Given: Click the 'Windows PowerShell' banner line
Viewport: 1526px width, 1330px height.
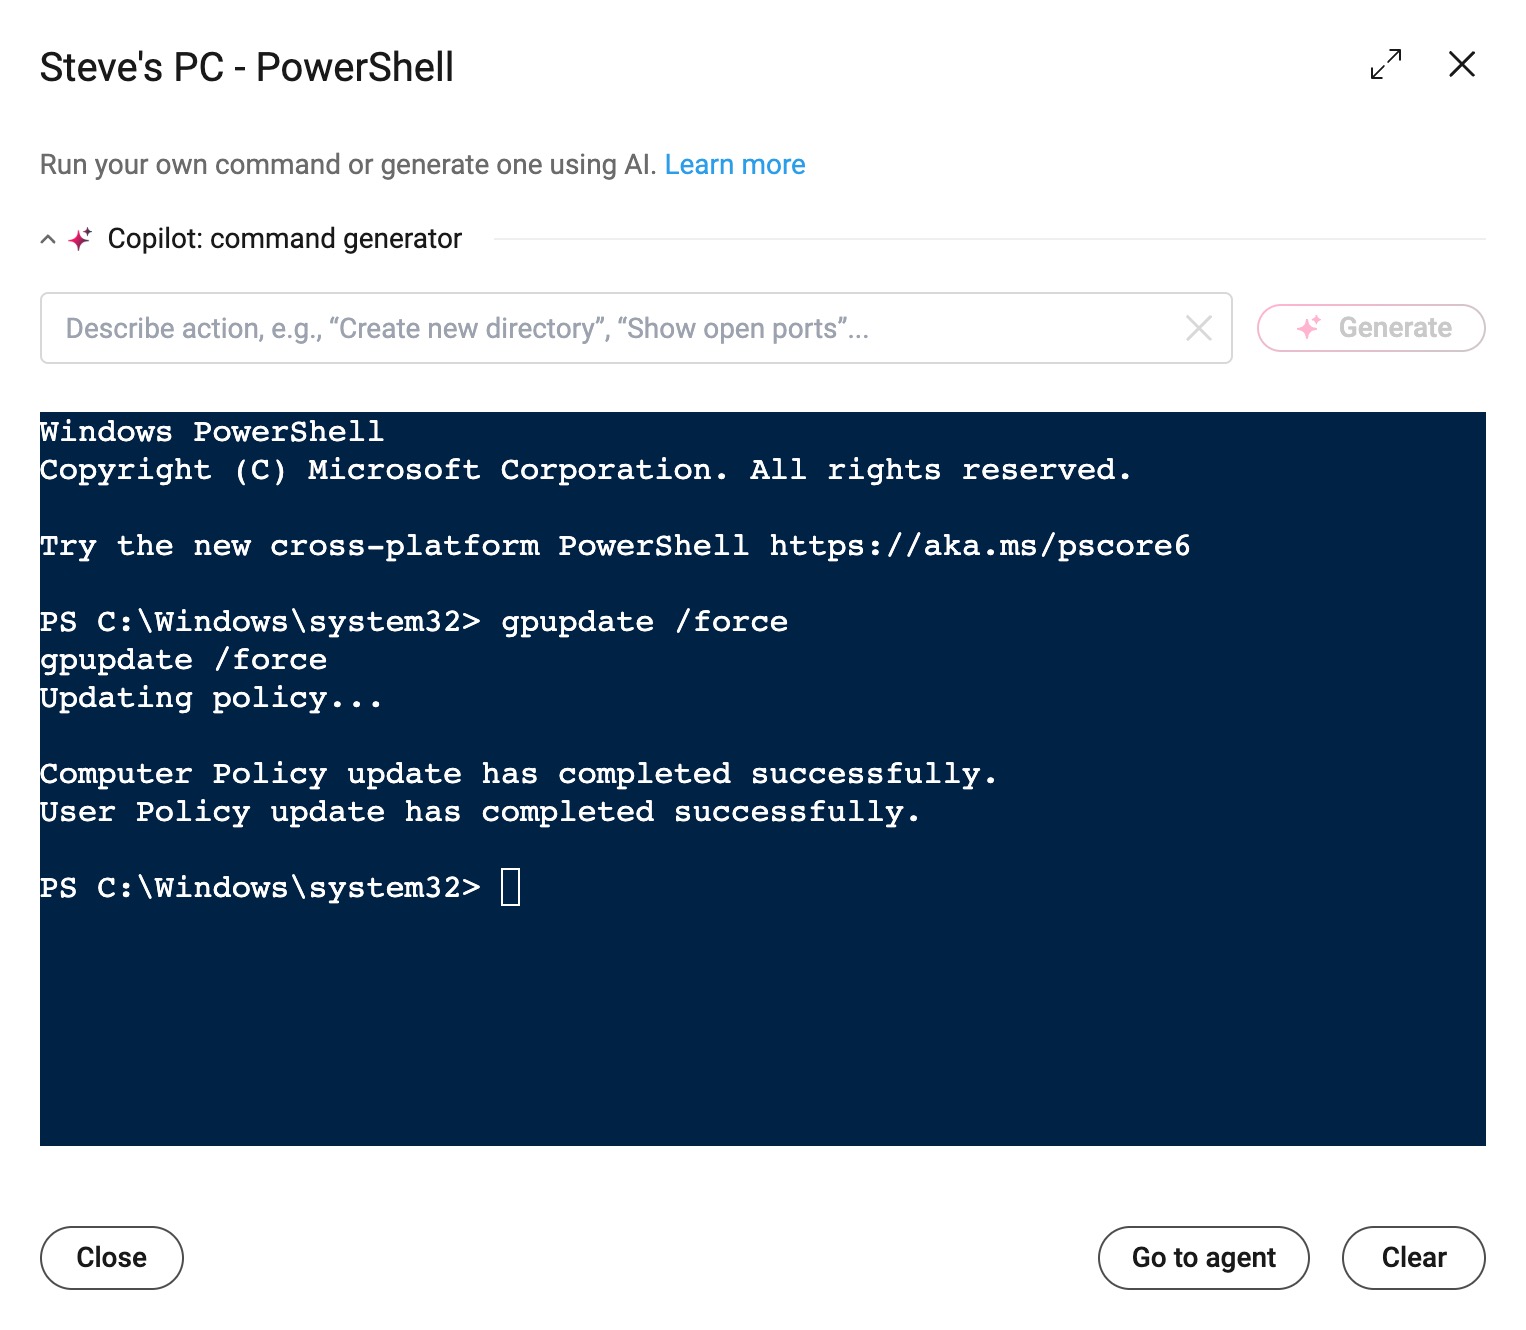Looking at the screenshot, I should [x=212, y=432].
